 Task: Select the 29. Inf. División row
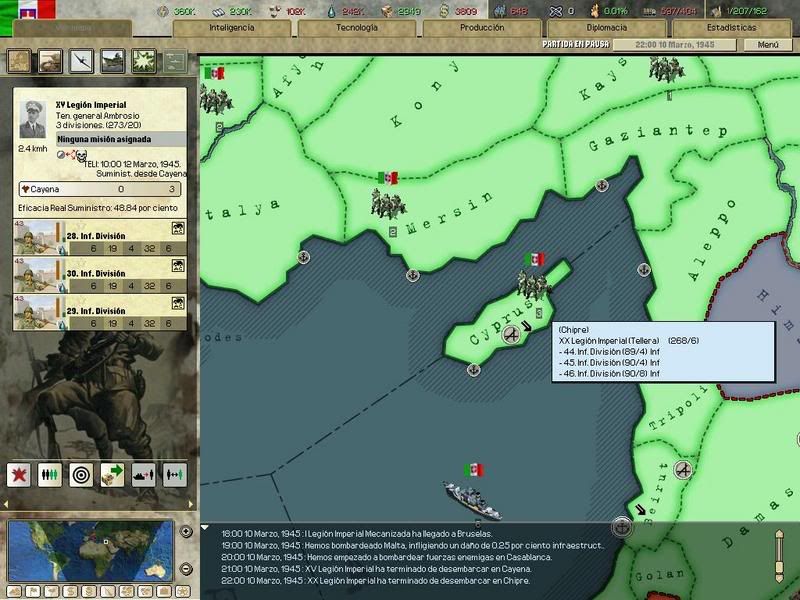pos(100,312)
